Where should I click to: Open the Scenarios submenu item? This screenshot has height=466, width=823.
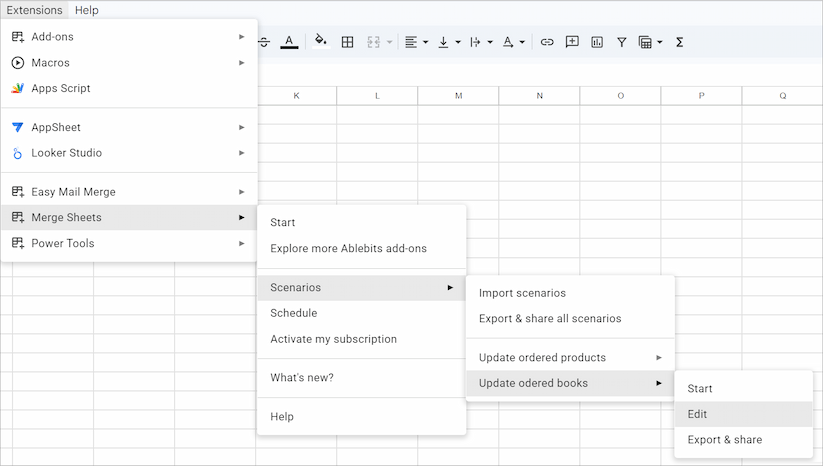click(362, 288)
